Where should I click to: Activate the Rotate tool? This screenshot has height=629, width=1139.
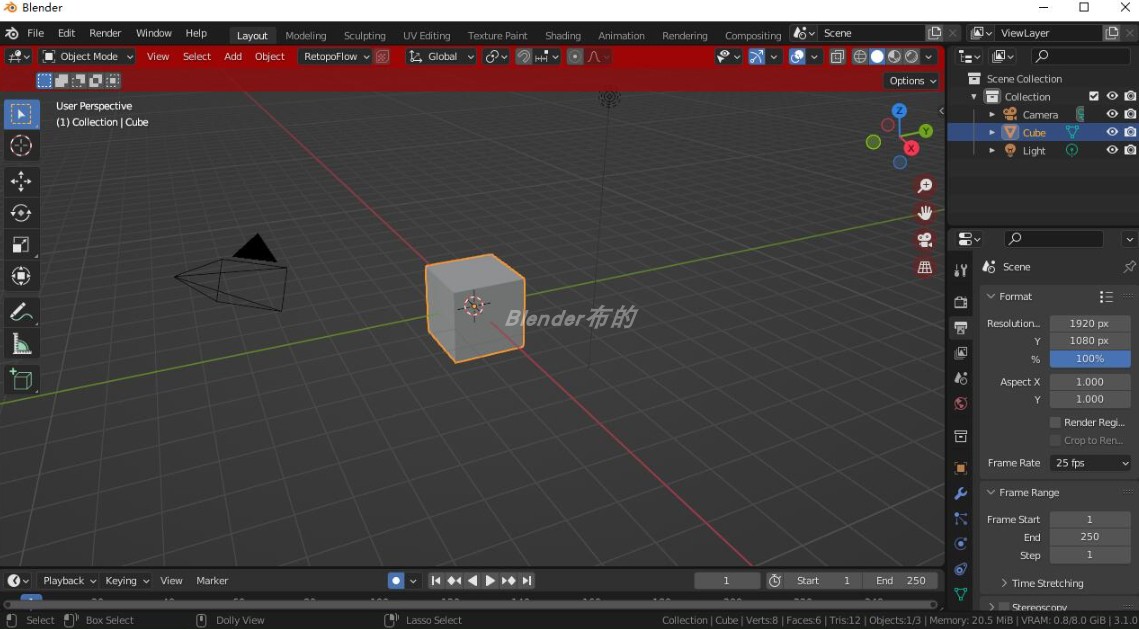click(21, 213)
